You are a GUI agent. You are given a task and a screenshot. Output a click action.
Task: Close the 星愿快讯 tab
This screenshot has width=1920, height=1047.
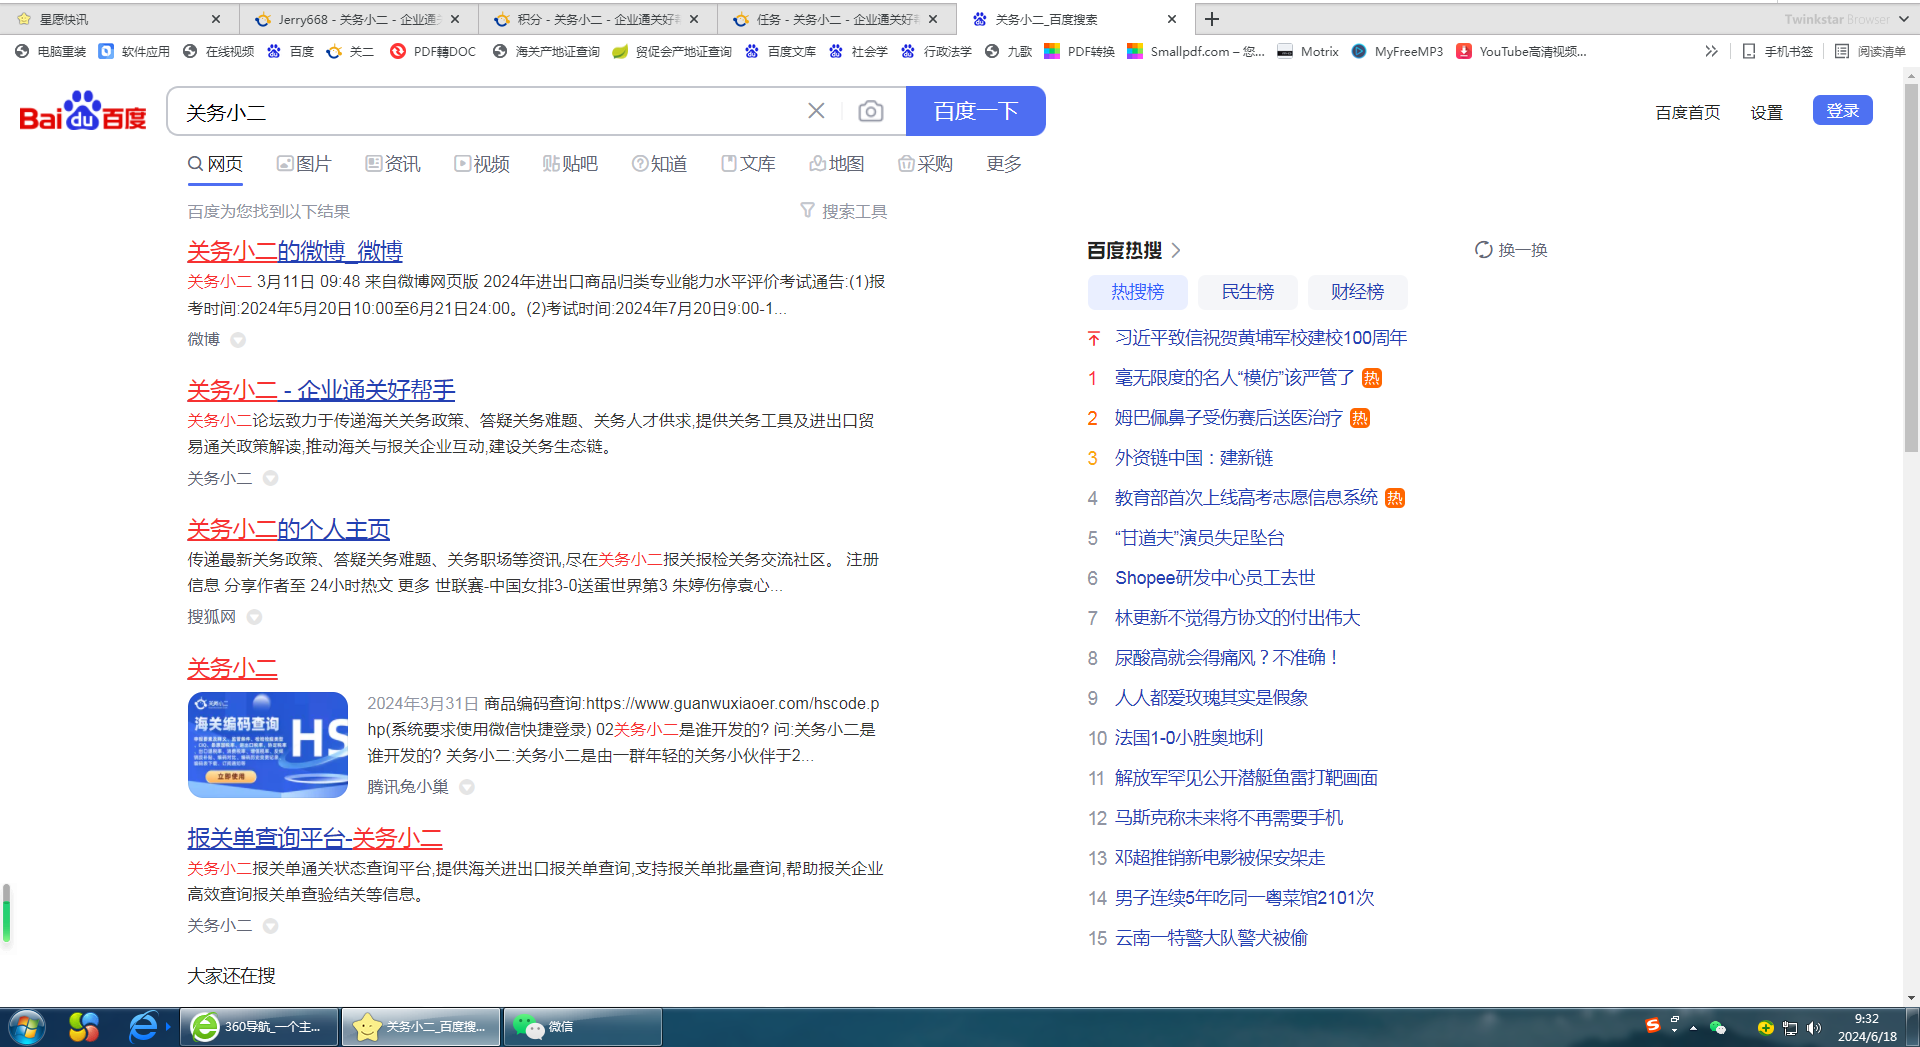pyautogui.click(x=216, y=19)
